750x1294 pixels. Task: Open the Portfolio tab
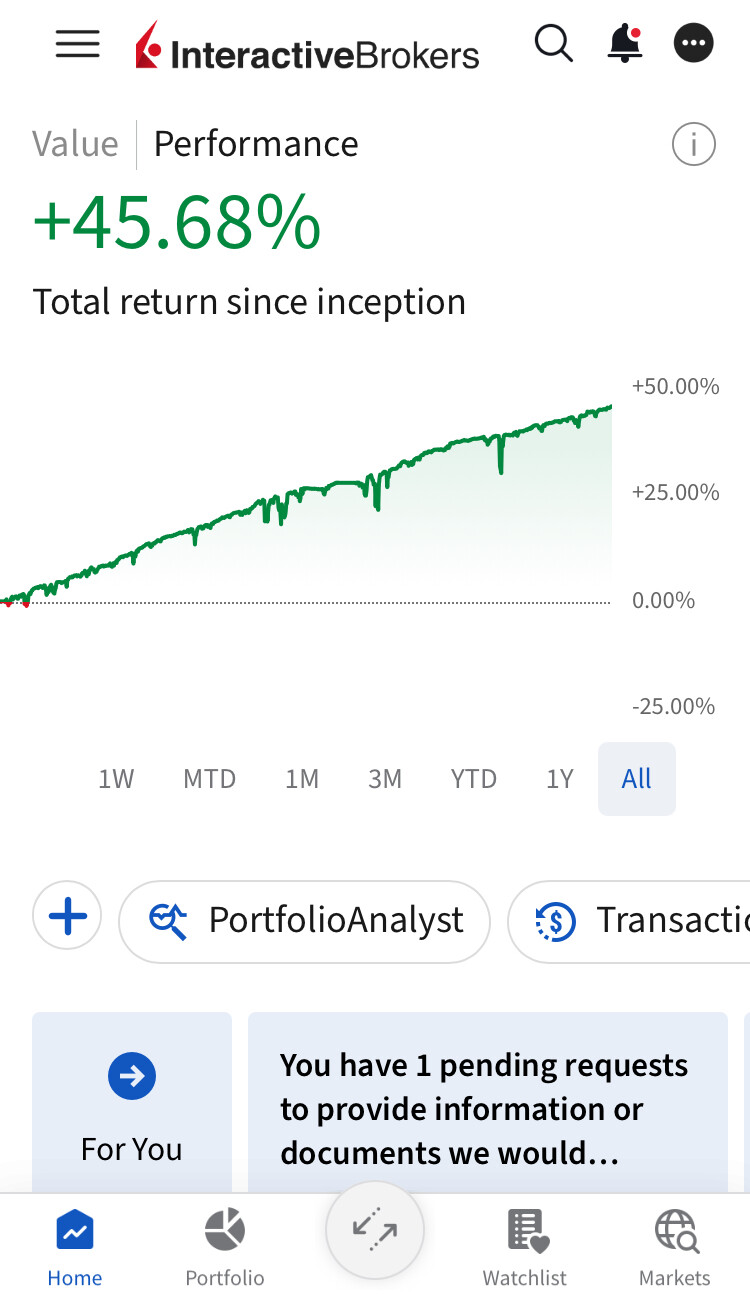pyautogui.click(x=225, y=1247)
